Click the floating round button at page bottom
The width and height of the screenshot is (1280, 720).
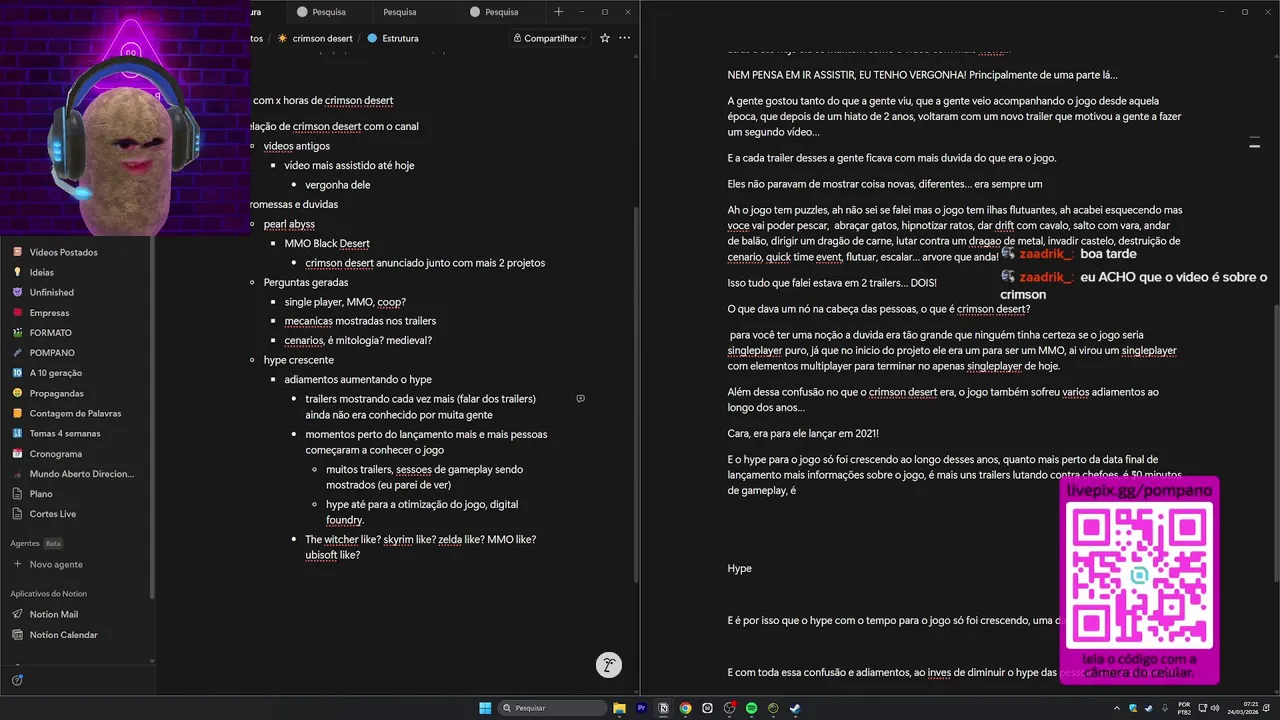coord(609,665)
